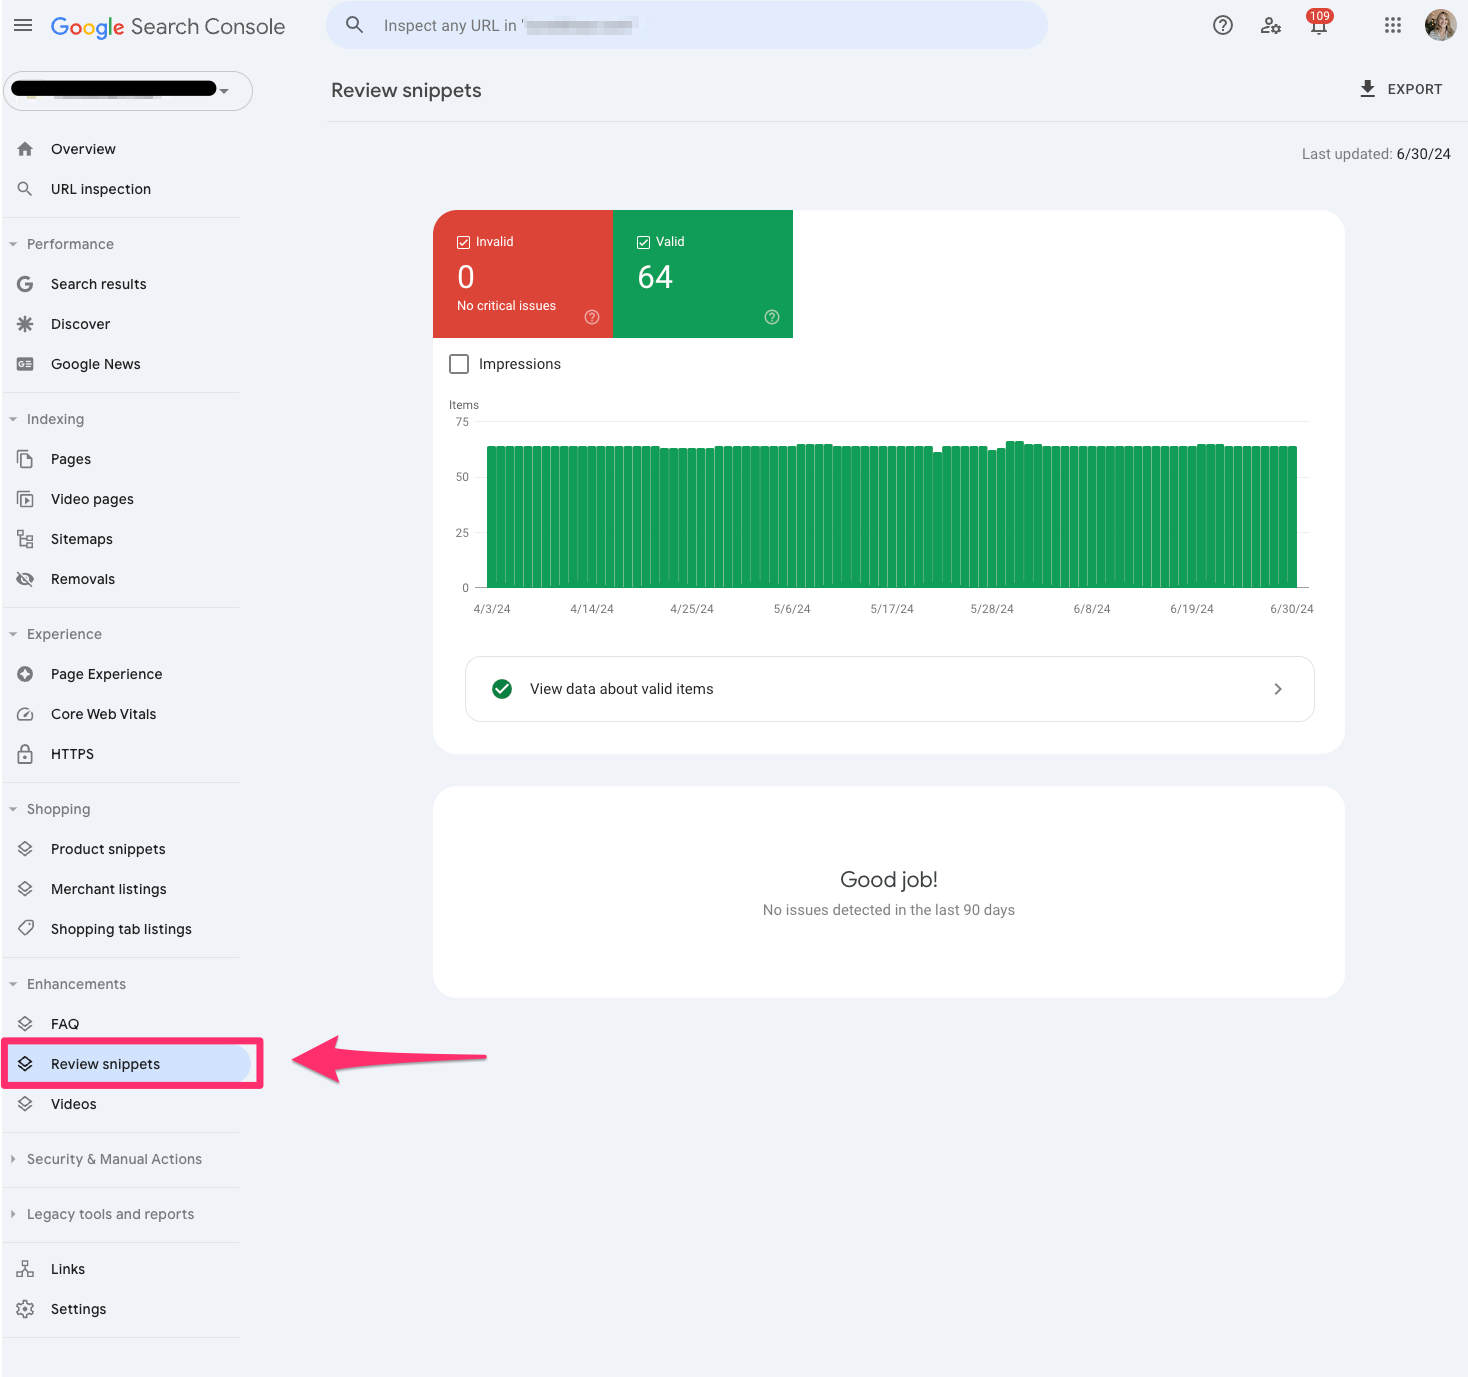Toggle the Invalid items checkbox
1468x1377 pixels.
click(463, 242)
